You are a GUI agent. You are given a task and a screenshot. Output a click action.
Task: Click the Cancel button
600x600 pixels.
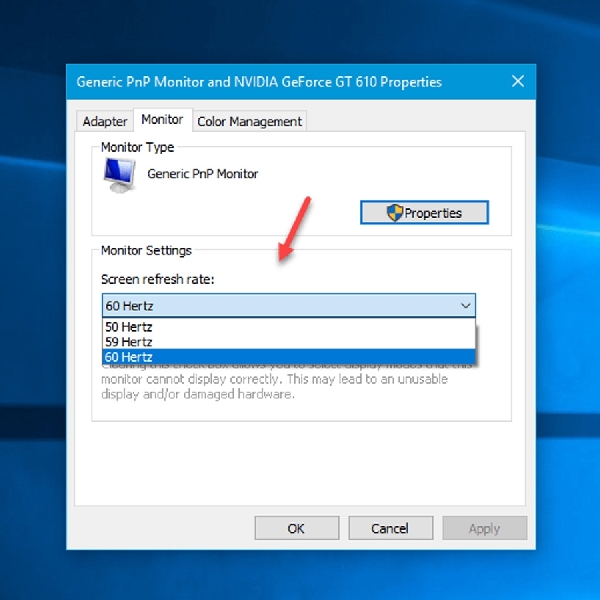(x=390, y=528)
